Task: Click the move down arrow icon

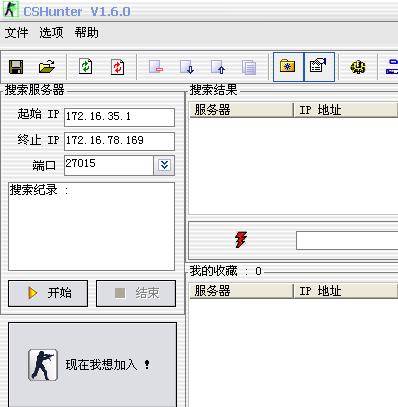Action: click(187, 67)
